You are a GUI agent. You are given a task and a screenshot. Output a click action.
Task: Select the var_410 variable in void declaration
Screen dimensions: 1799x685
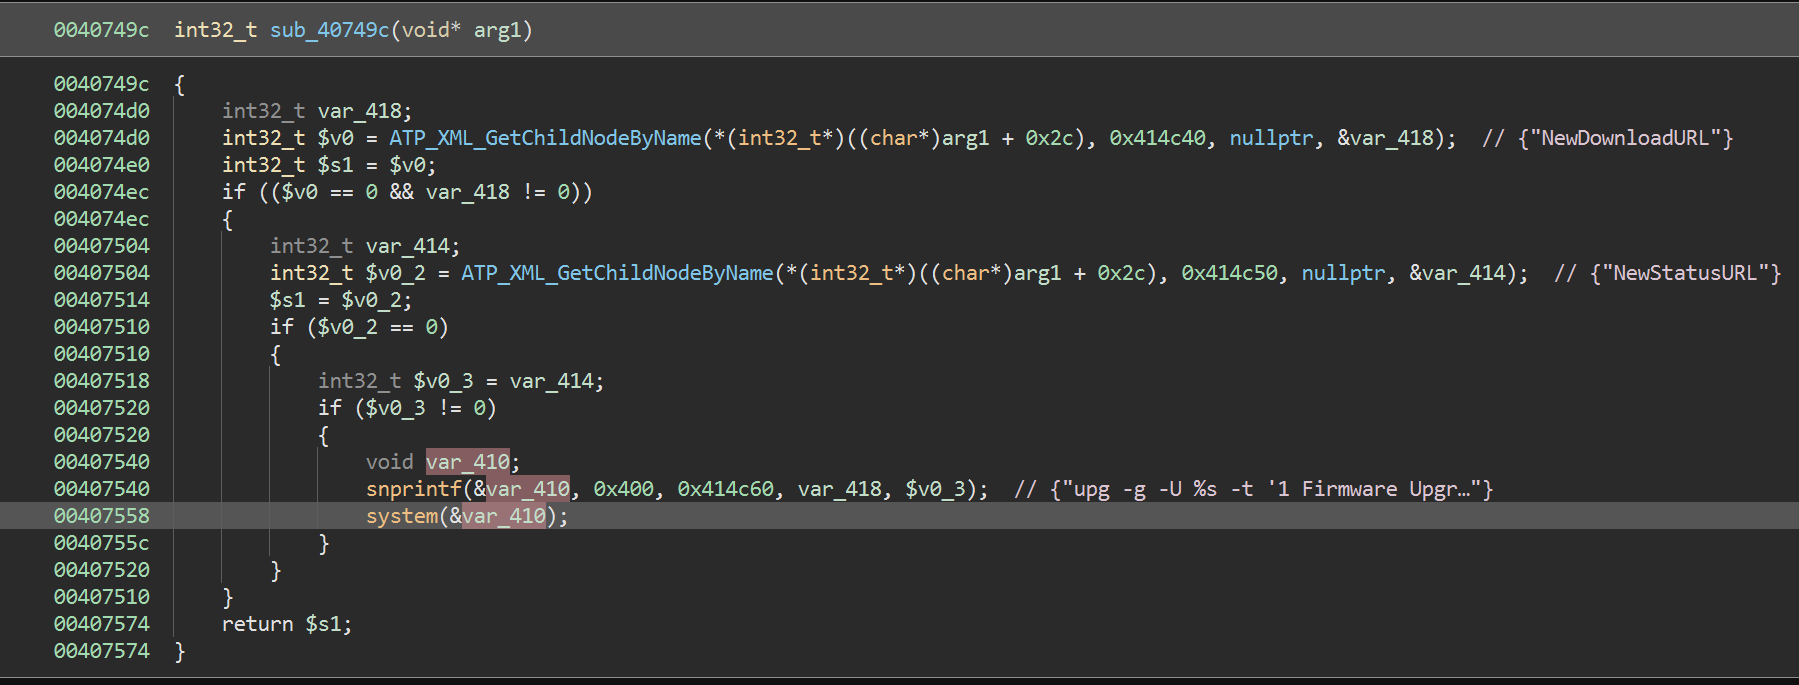pyautogui.click(x=468, y=462)
